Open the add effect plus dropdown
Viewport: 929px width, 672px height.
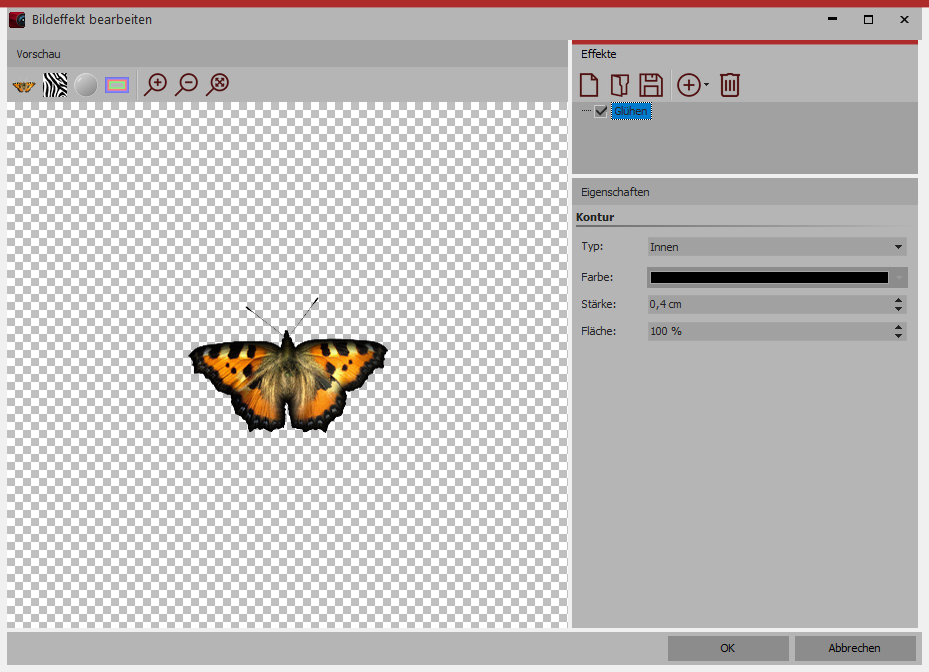coord(692,85)
